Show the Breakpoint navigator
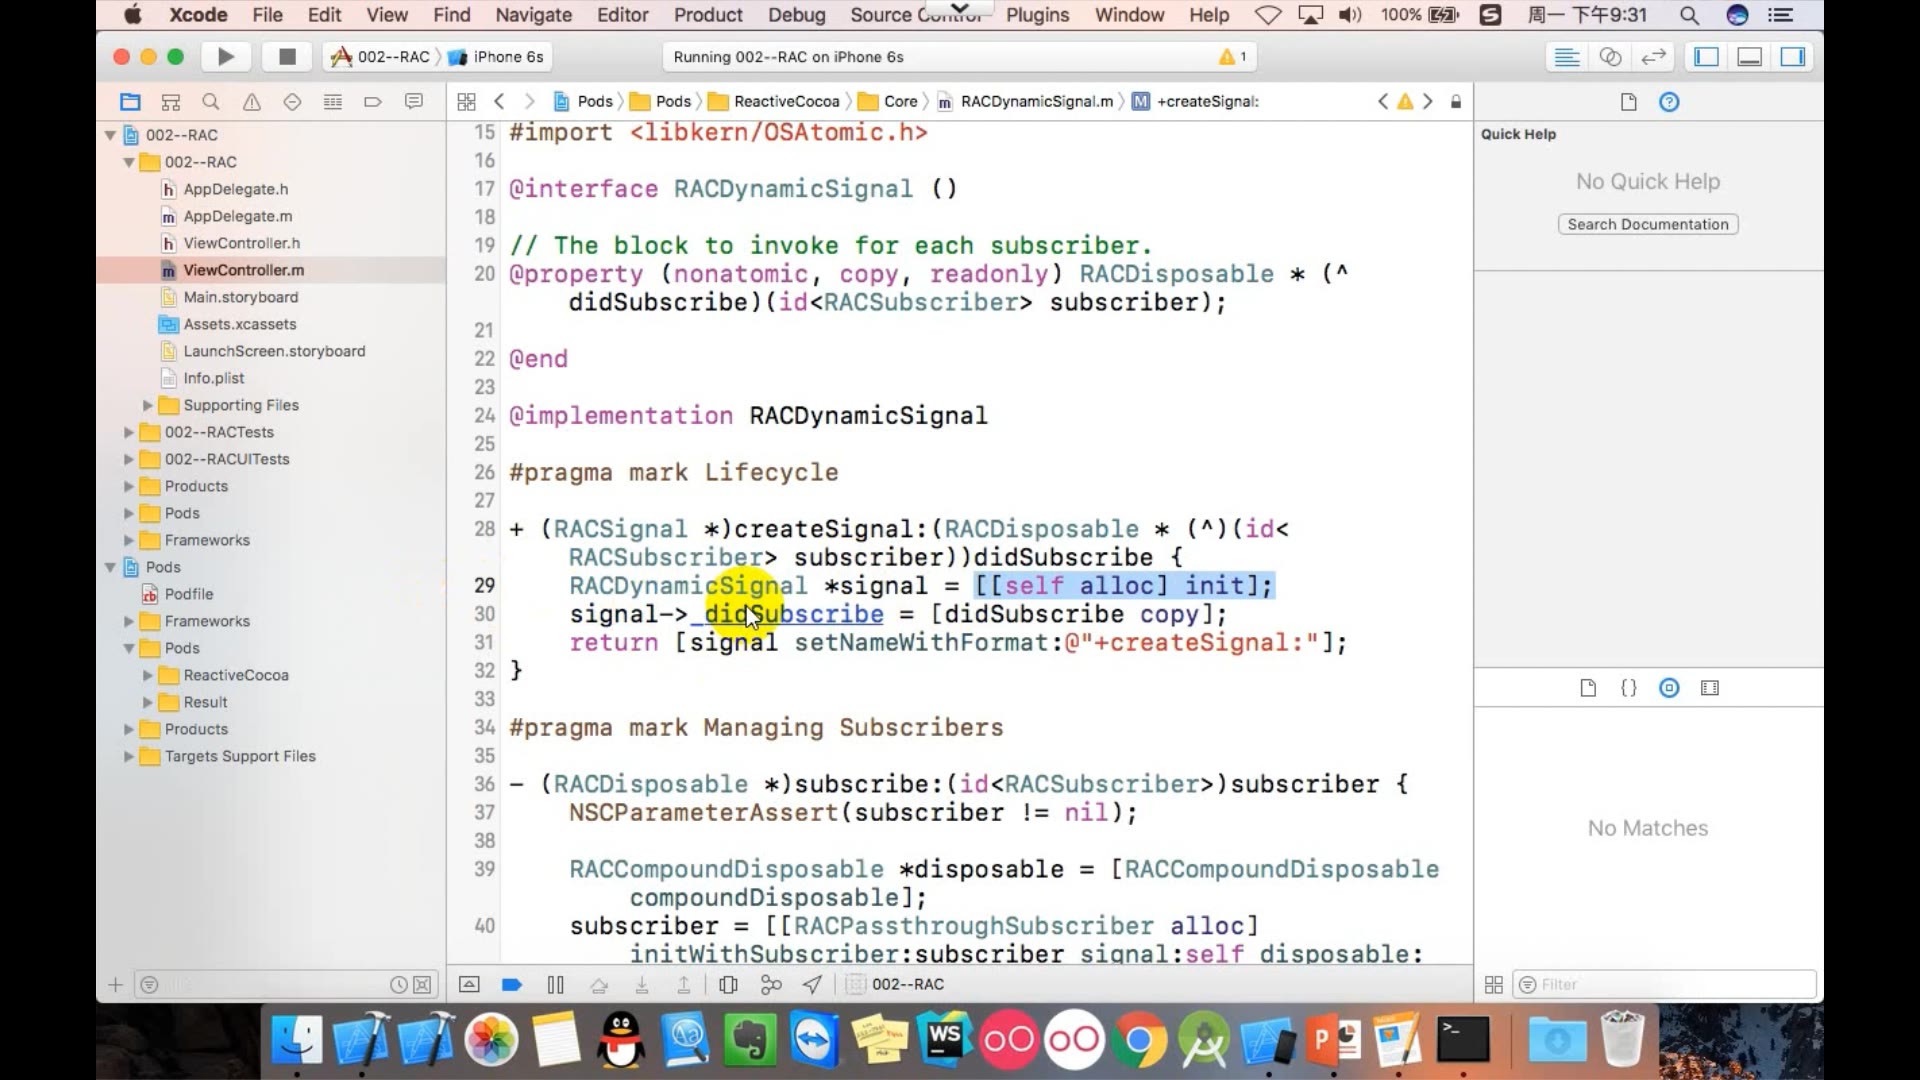 (373, 102)
